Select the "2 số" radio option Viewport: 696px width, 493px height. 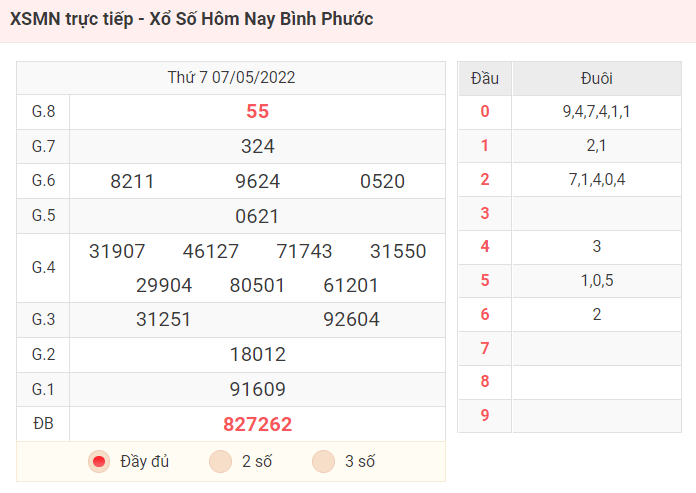click(x=221, y=461)
